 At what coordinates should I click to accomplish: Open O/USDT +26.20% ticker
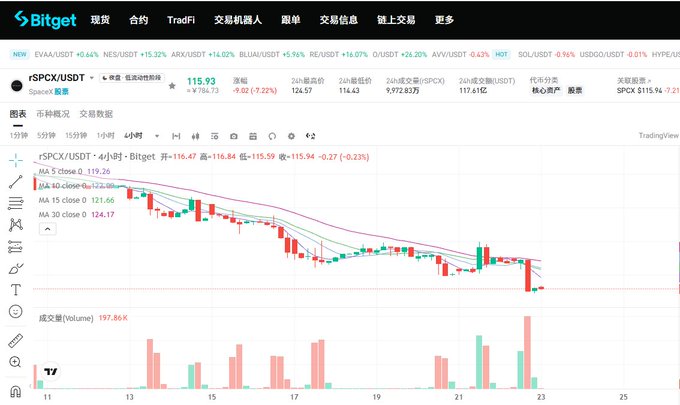pyautogui.click(x=400, y=55)
